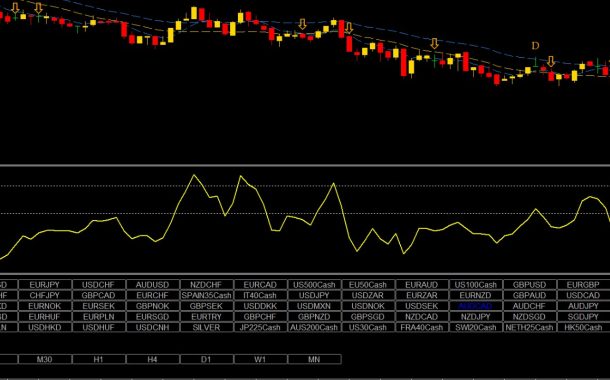Switch chart to EURJPY symbol
The height and width of the screenshot is (380, 610).
coord(45,285)
